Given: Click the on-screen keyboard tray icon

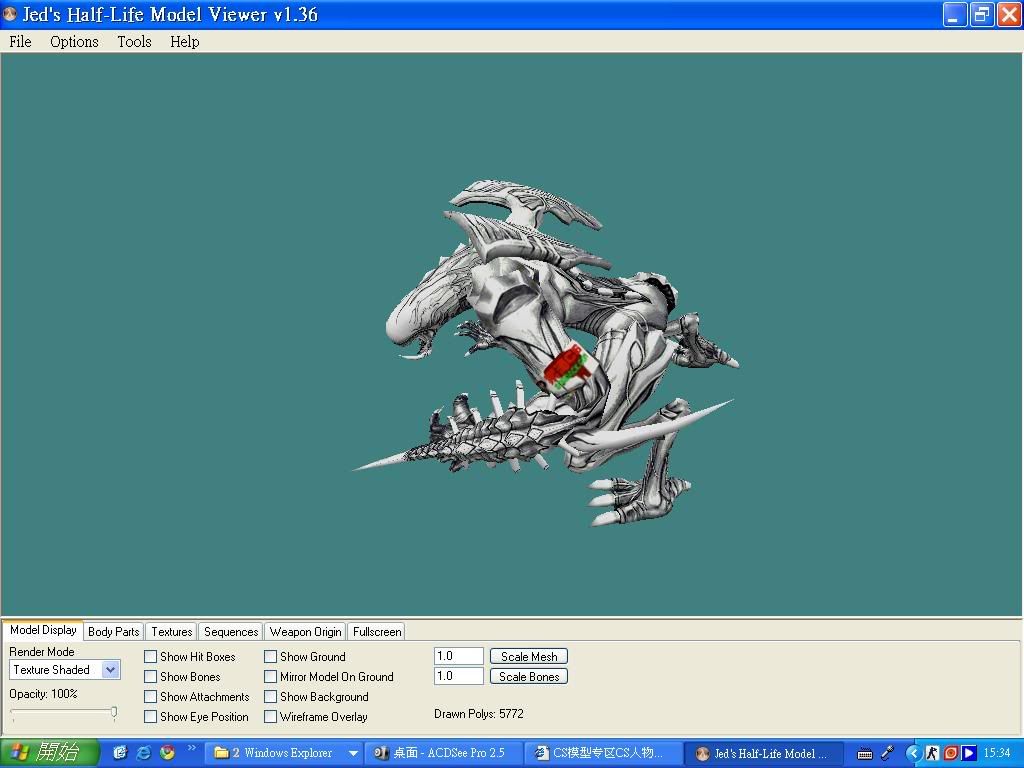Looking at the screenshot, I should click(865, 753).
